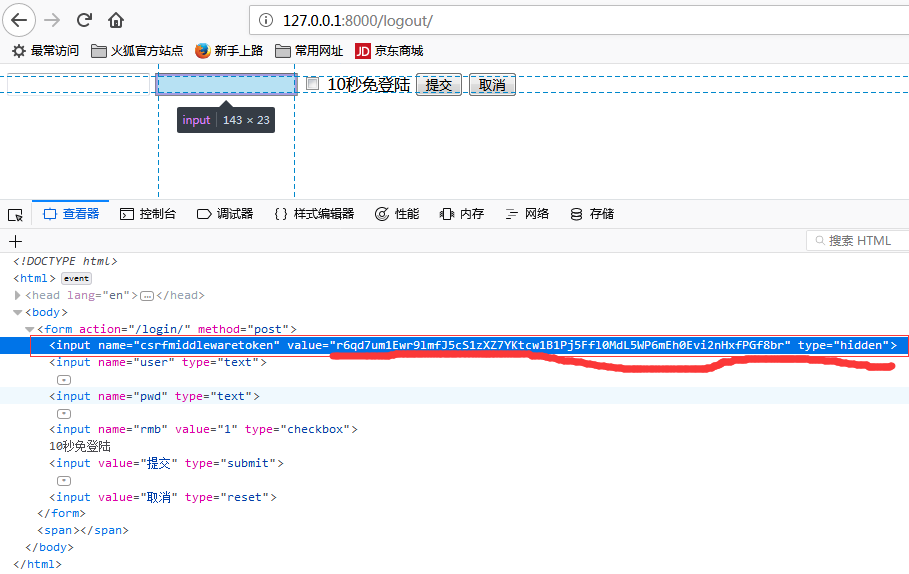Image resolution: width=909 pixels, height=574 pixels.
Task: Switch to the 控制台 console tab
Action: 148,214
